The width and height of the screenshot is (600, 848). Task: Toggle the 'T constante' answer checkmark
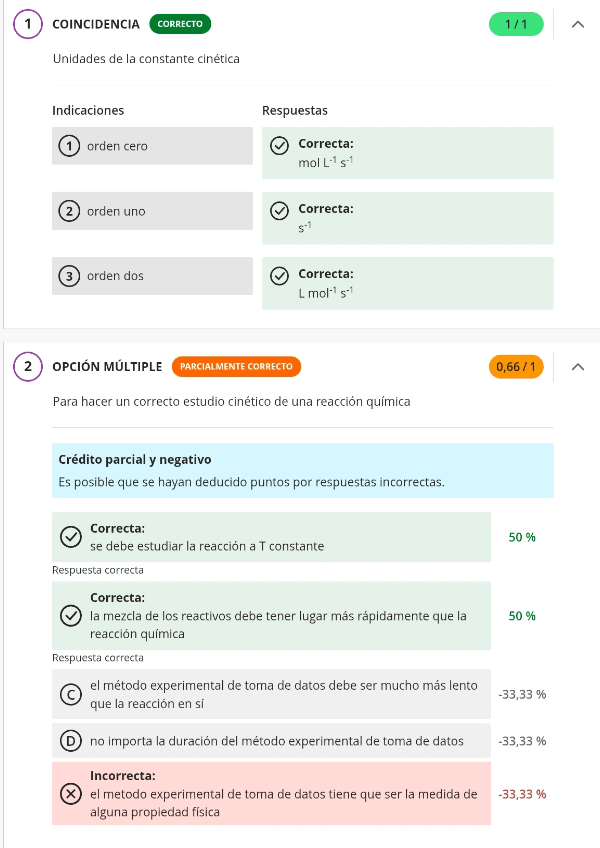[x=71, y=537]
